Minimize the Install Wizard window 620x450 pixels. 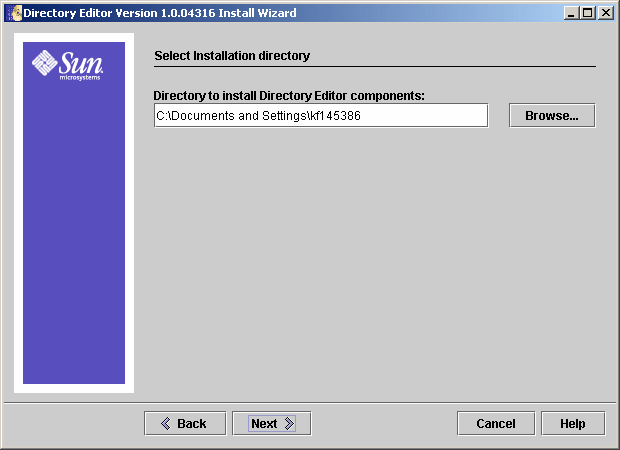click(x=571, y=13)
